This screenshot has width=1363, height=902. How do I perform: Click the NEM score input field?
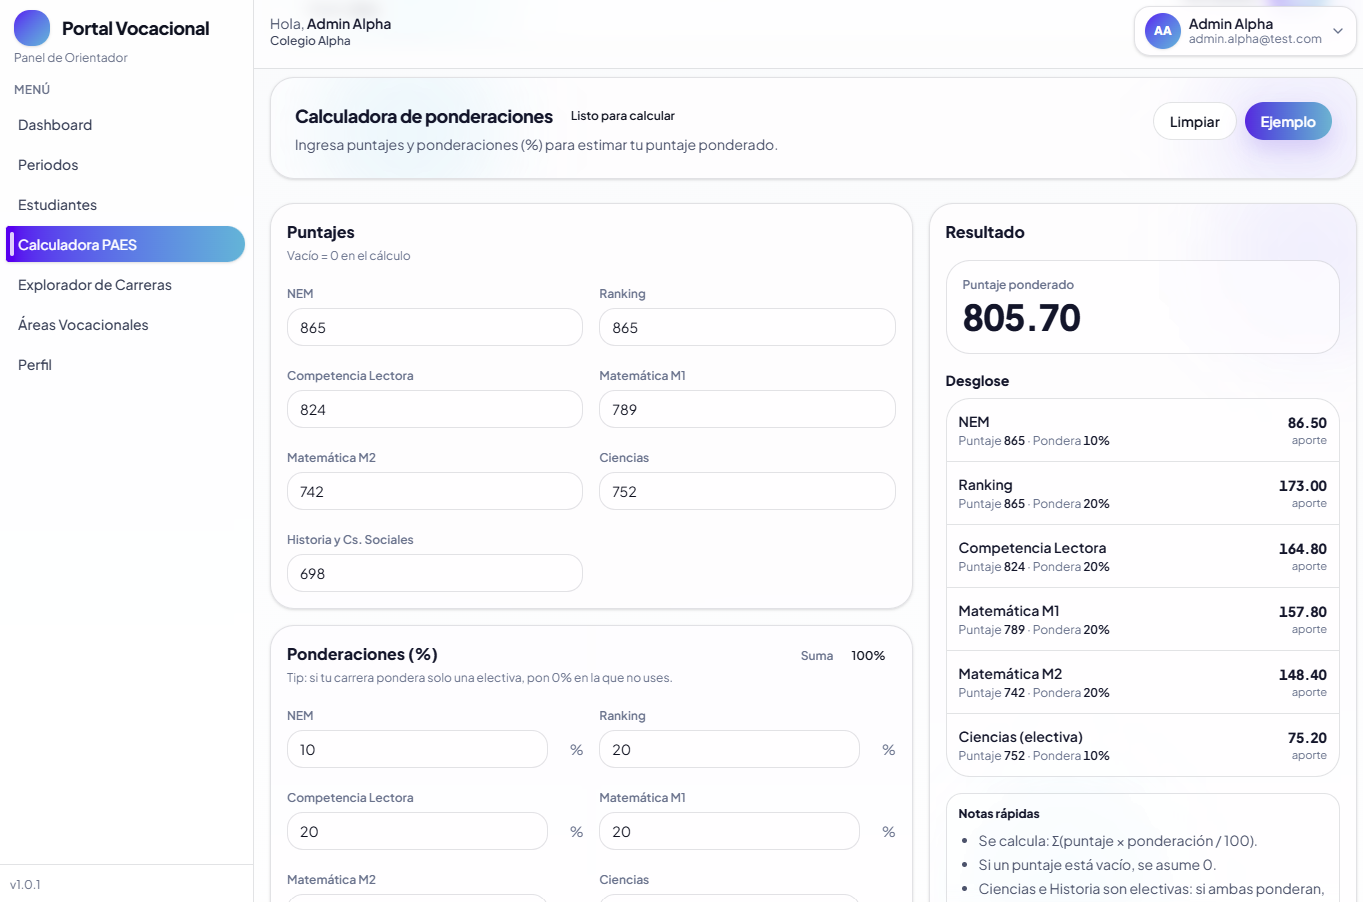pos(434,327)
